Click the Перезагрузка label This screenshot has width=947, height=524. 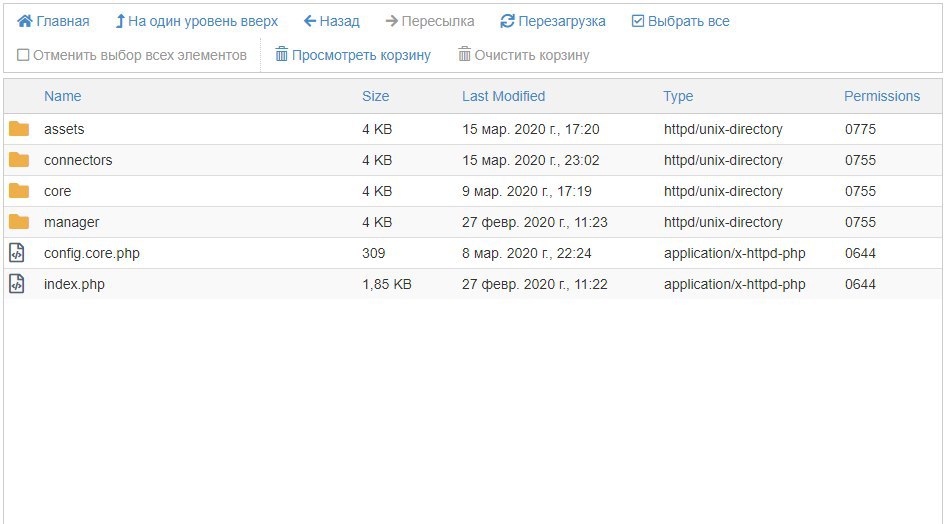pyautogui.click(x=562, y=21)
